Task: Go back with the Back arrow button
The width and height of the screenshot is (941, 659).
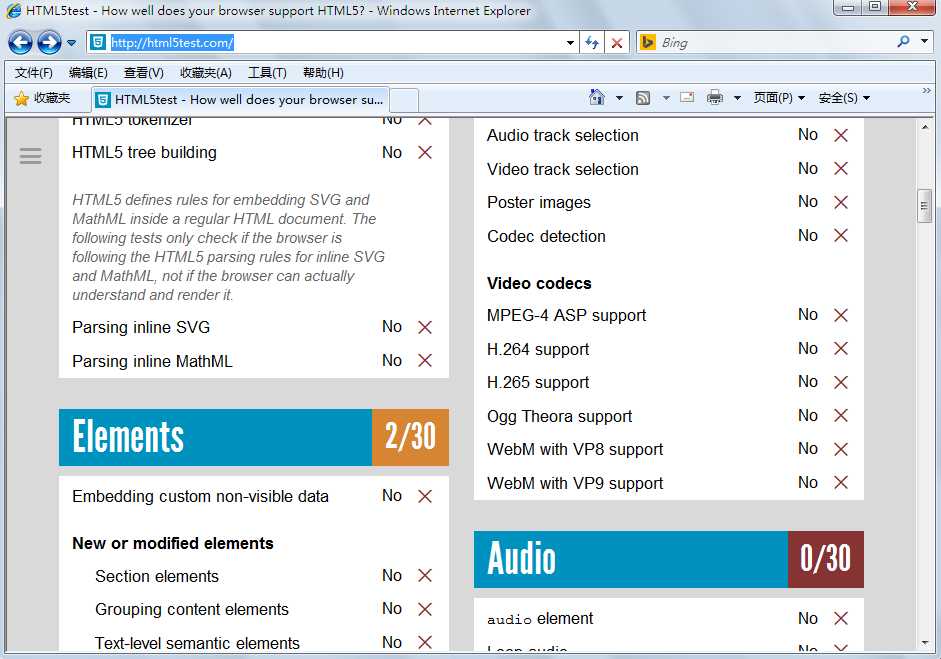Action: [20, 43]
